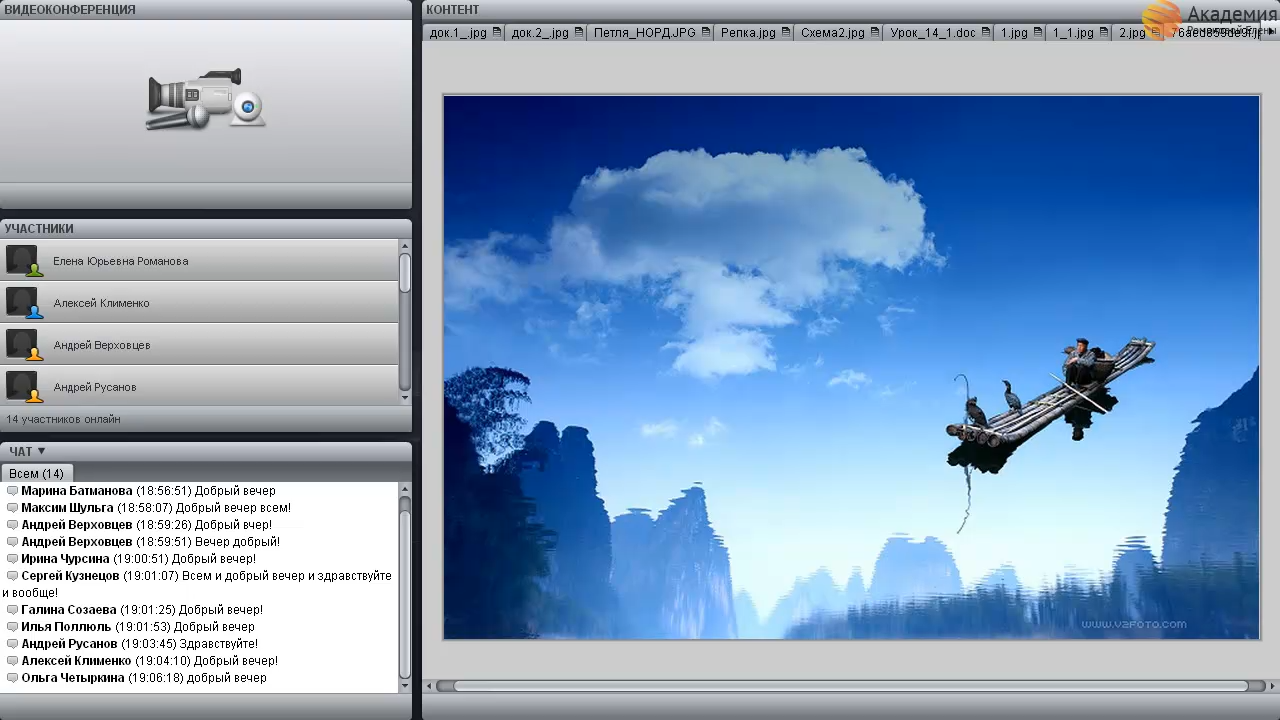
Task: Click the page icon on док.1_.jpg tab
Action: point(497,32)
